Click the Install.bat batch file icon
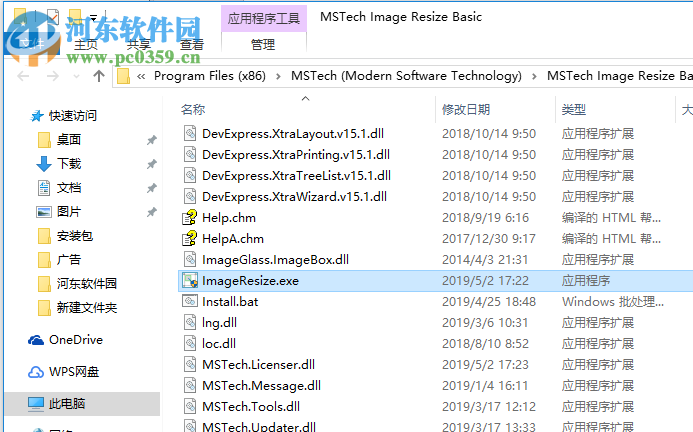 [x=190, y=302]
